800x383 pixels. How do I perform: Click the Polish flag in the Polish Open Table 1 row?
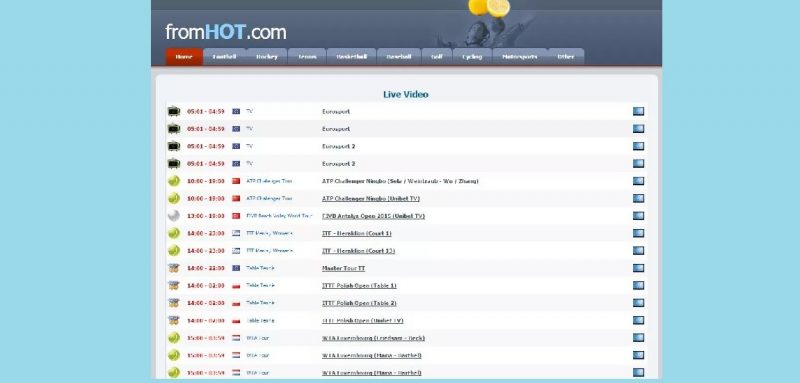(x=236, y=285)
